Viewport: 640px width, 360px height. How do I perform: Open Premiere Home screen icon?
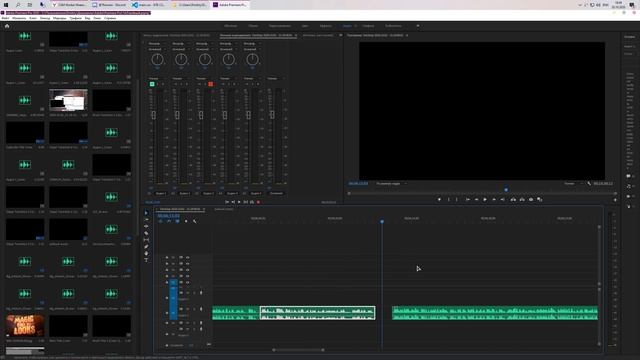tap(7, 26)
